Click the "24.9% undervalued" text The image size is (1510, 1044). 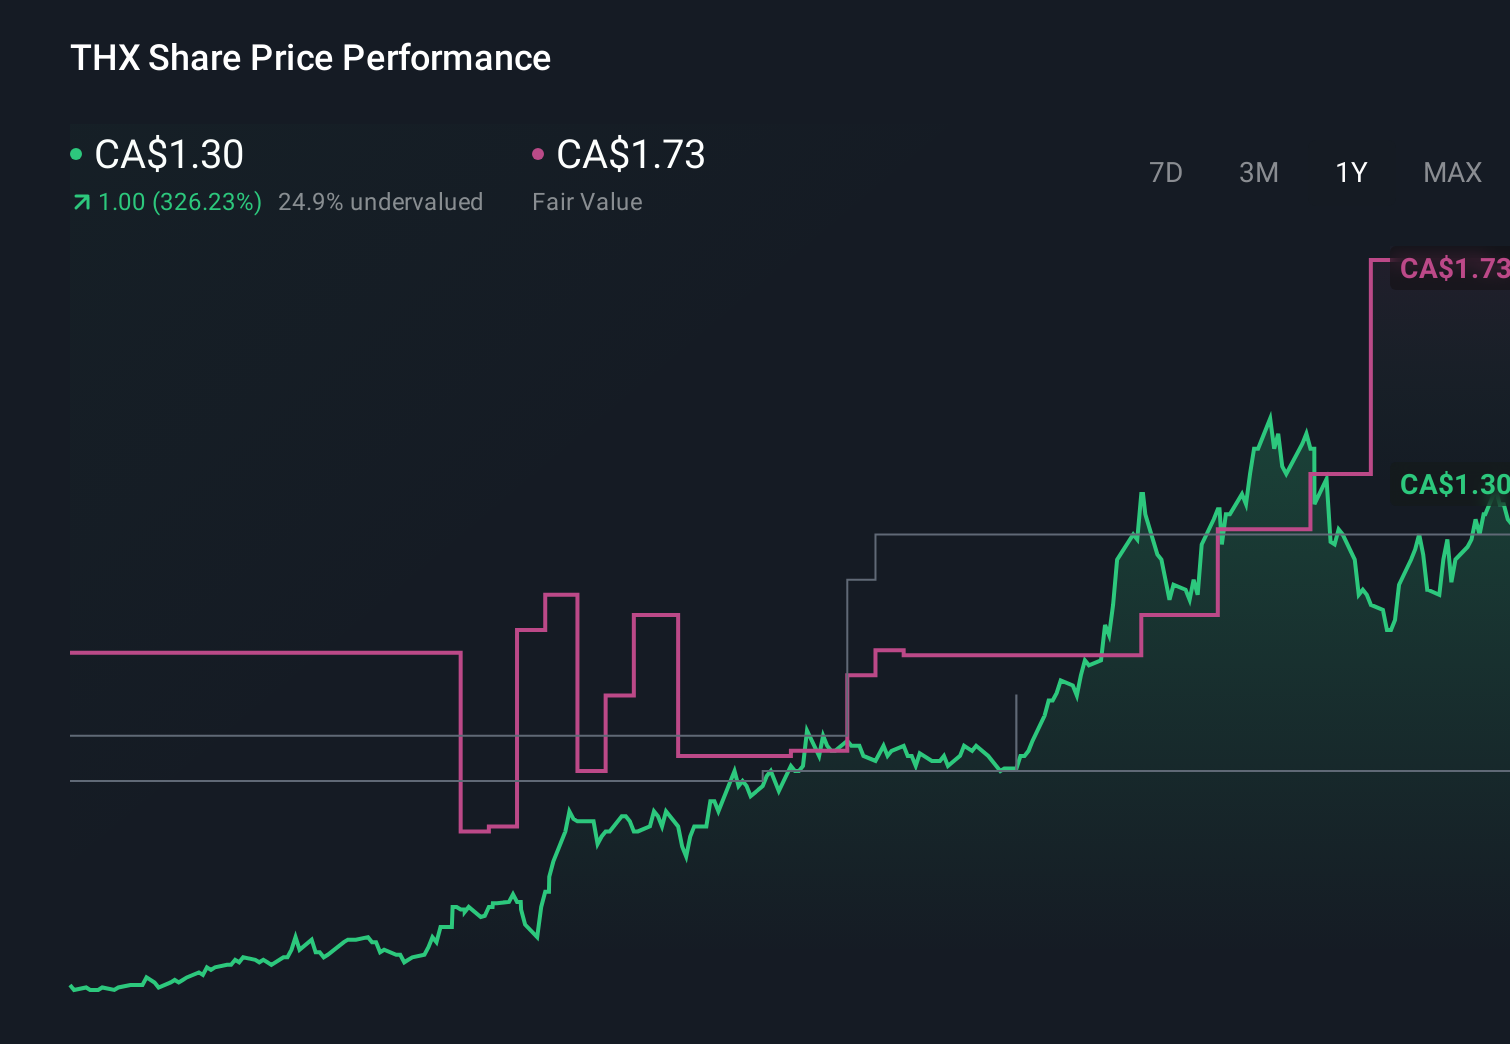[x=380, y=202]
